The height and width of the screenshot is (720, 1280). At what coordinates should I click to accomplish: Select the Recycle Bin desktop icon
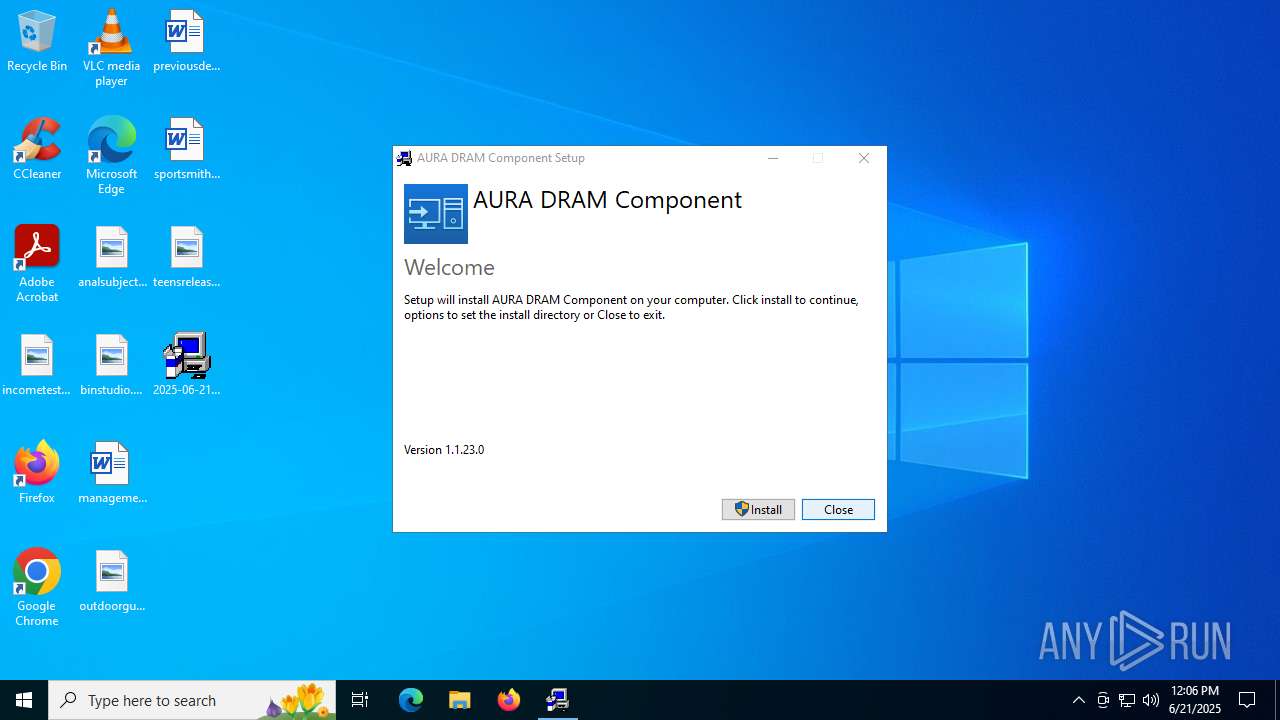coord(37,42)
